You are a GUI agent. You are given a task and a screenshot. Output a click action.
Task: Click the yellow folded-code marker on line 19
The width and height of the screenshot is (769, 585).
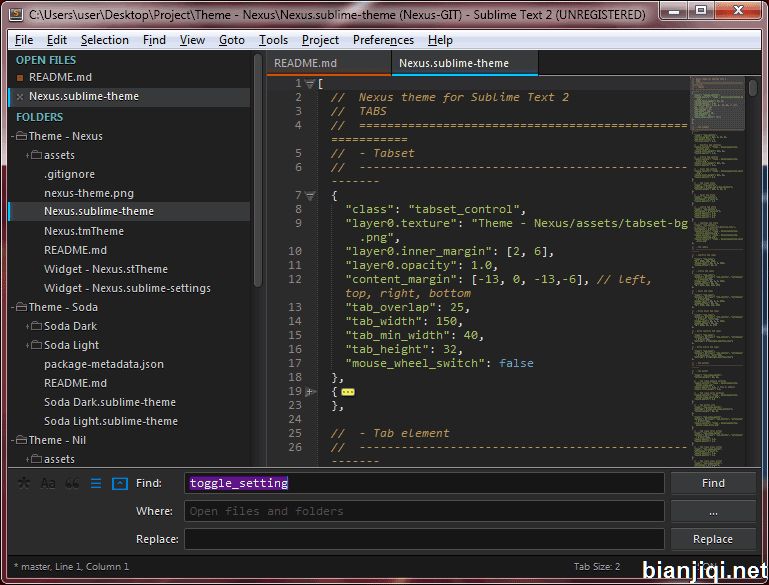(x=348, y=392)
